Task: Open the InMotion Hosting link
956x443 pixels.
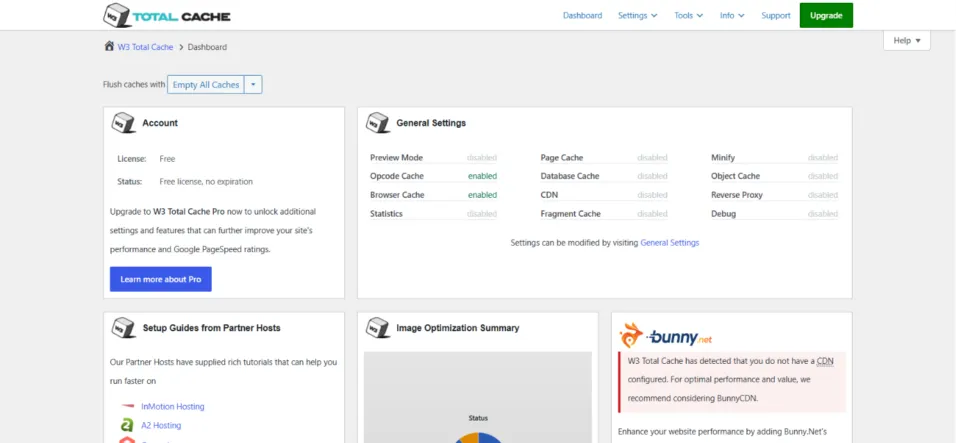Action: click(x=173, y=406)
